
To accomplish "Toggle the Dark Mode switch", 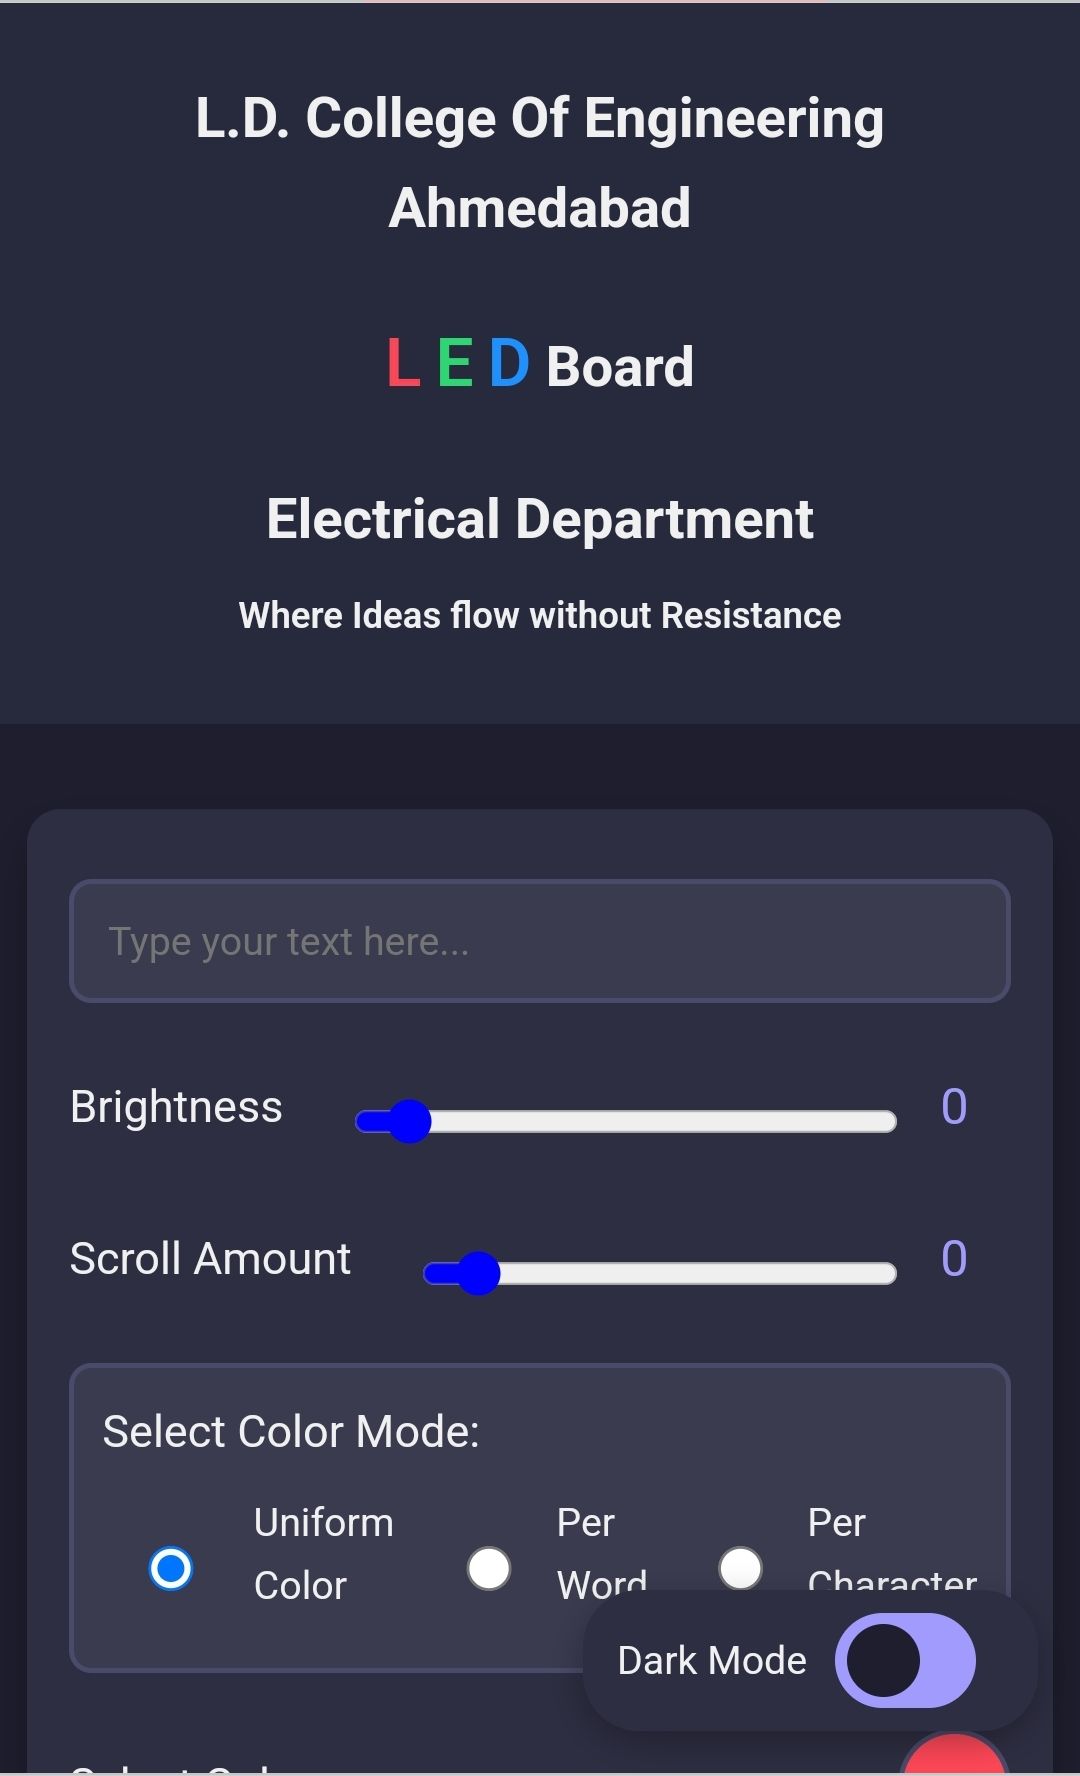I will 905,1661.
